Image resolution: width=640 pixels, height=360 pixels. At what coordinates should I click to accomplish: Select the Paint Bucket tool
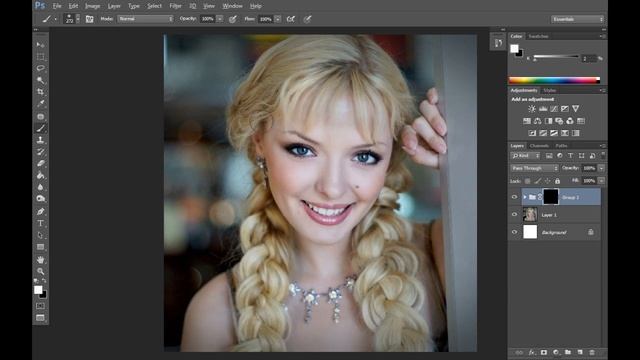[40, 176]
